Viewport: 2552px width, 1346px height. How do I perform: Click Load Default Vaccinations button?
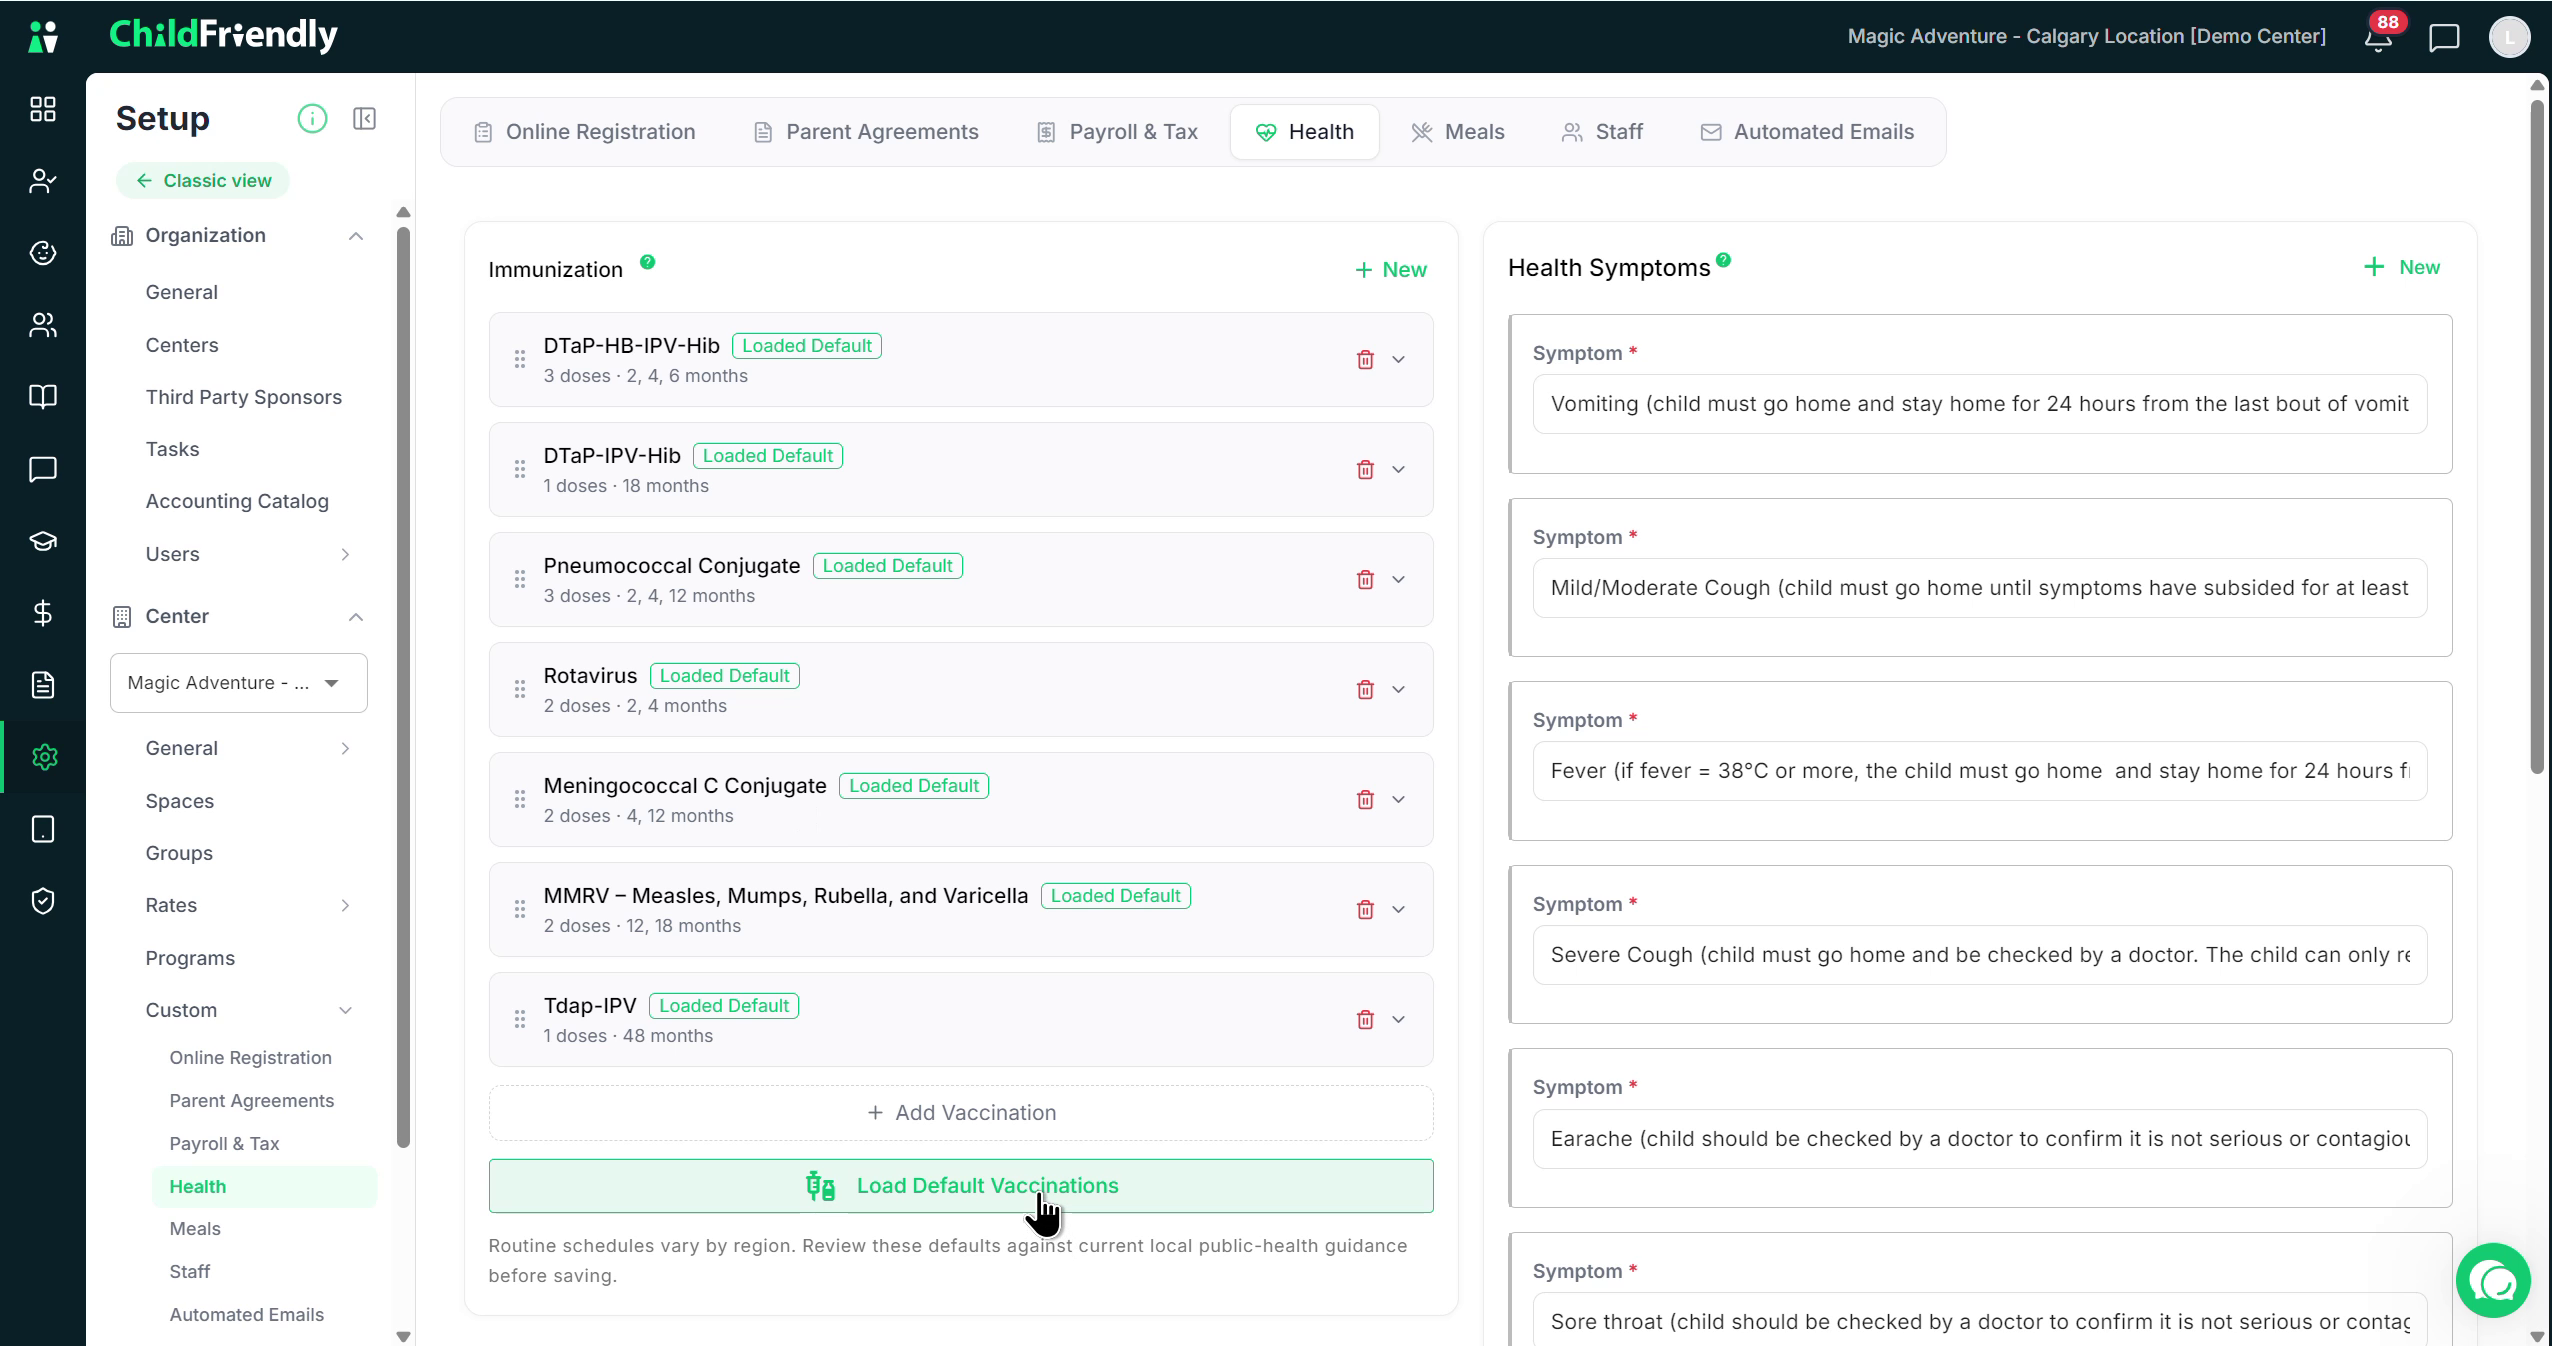[x=961, y=1186]
